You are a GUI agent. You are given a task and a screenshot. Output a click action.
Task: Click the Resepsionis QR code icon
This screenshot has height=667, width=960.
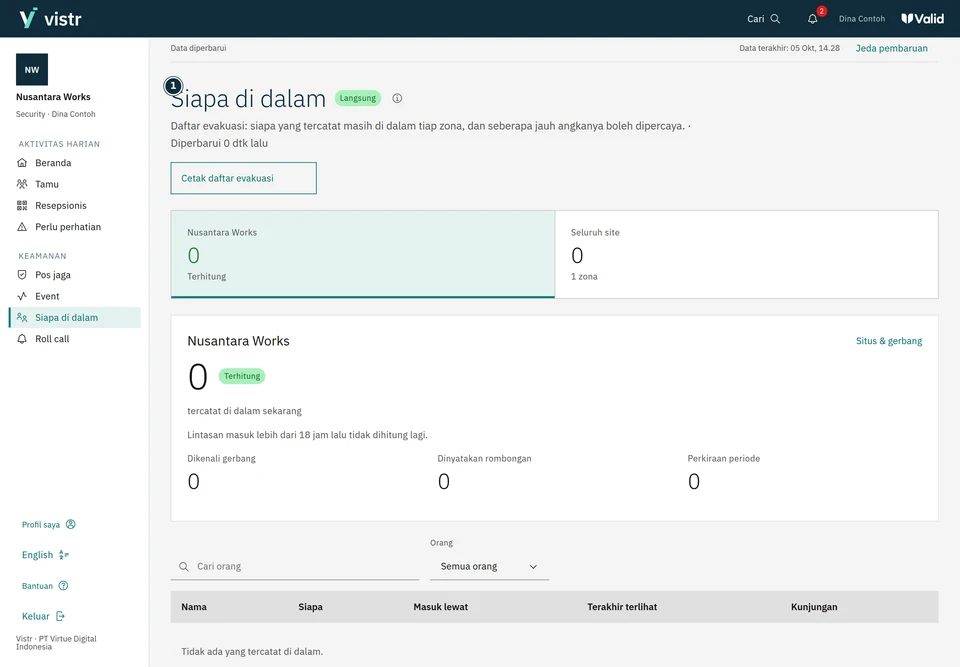click(x=22, y=206)
